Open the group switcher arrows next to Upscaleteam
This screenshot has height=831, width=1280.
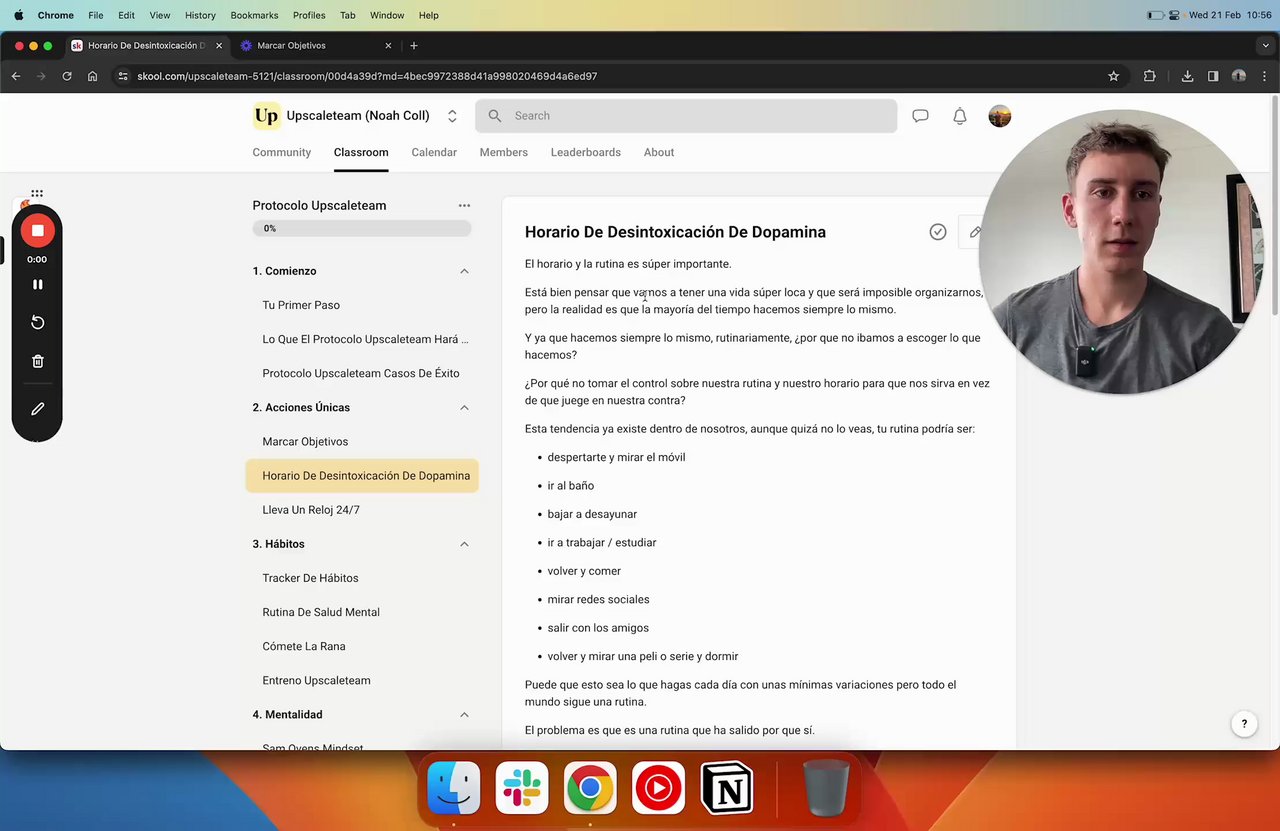coord(452,116)
